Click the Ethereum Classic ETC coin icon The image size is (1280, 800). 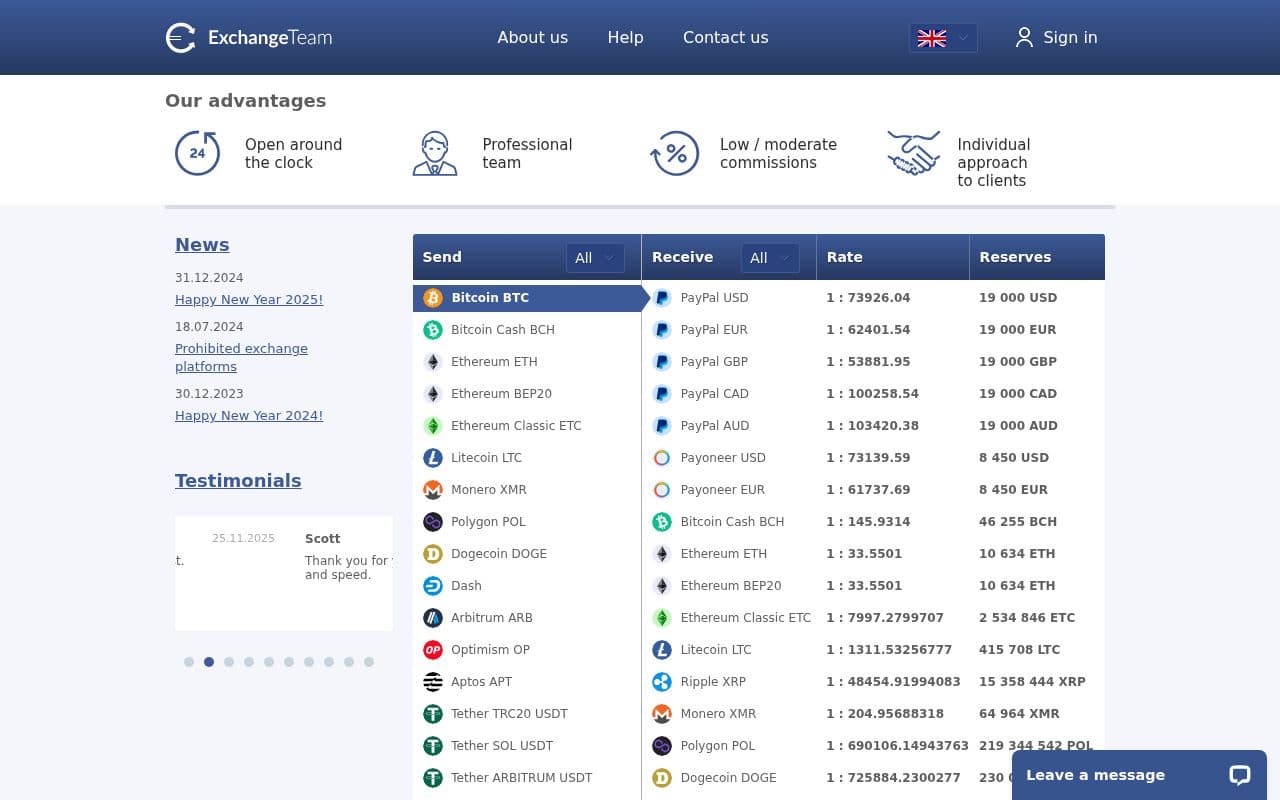433,425
